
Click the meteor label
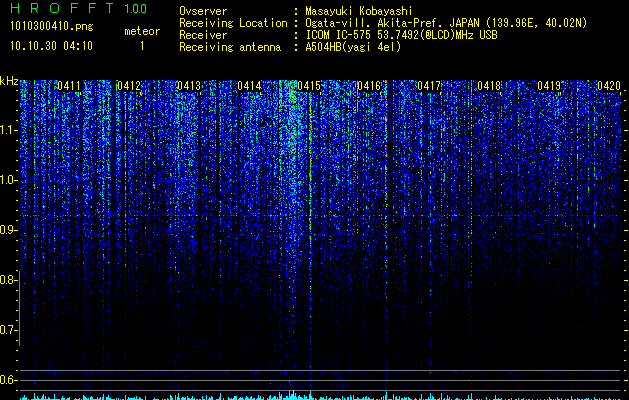coord(142,31)
